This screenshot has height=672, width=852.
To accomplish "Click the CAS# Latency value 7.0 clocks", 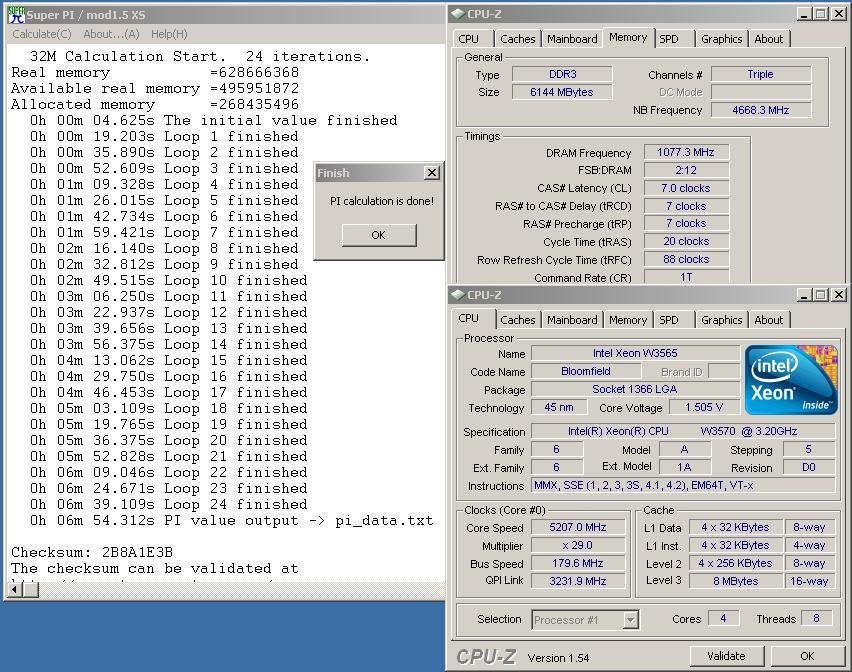I will (686, 188).
